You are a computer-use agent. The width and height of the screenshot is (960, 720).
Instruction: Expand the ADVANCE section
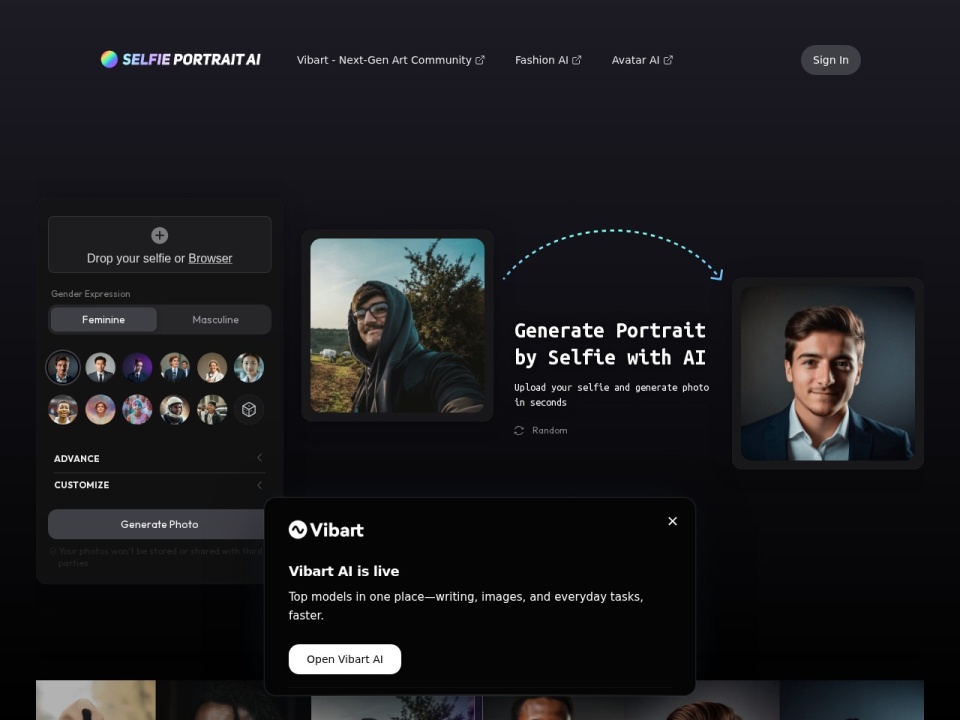159,459
